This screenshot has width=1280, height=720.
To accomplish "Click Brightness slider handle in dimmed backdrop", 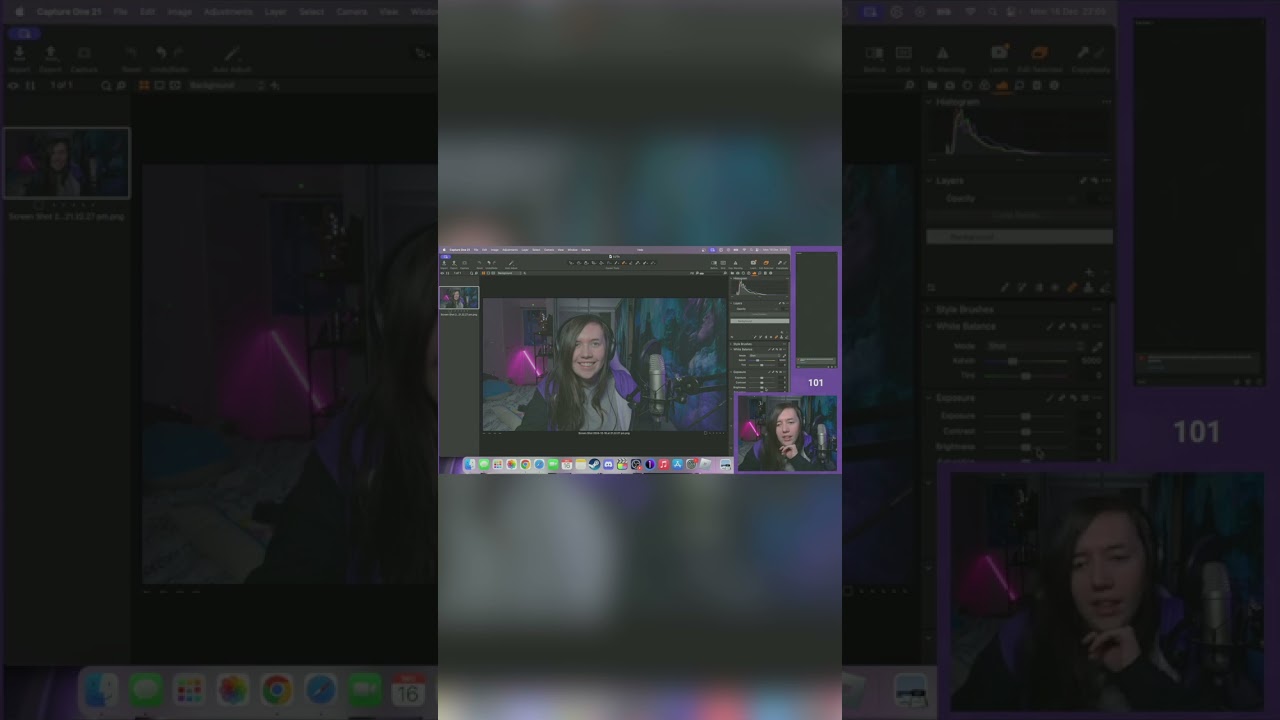I will coord(1026,447).
